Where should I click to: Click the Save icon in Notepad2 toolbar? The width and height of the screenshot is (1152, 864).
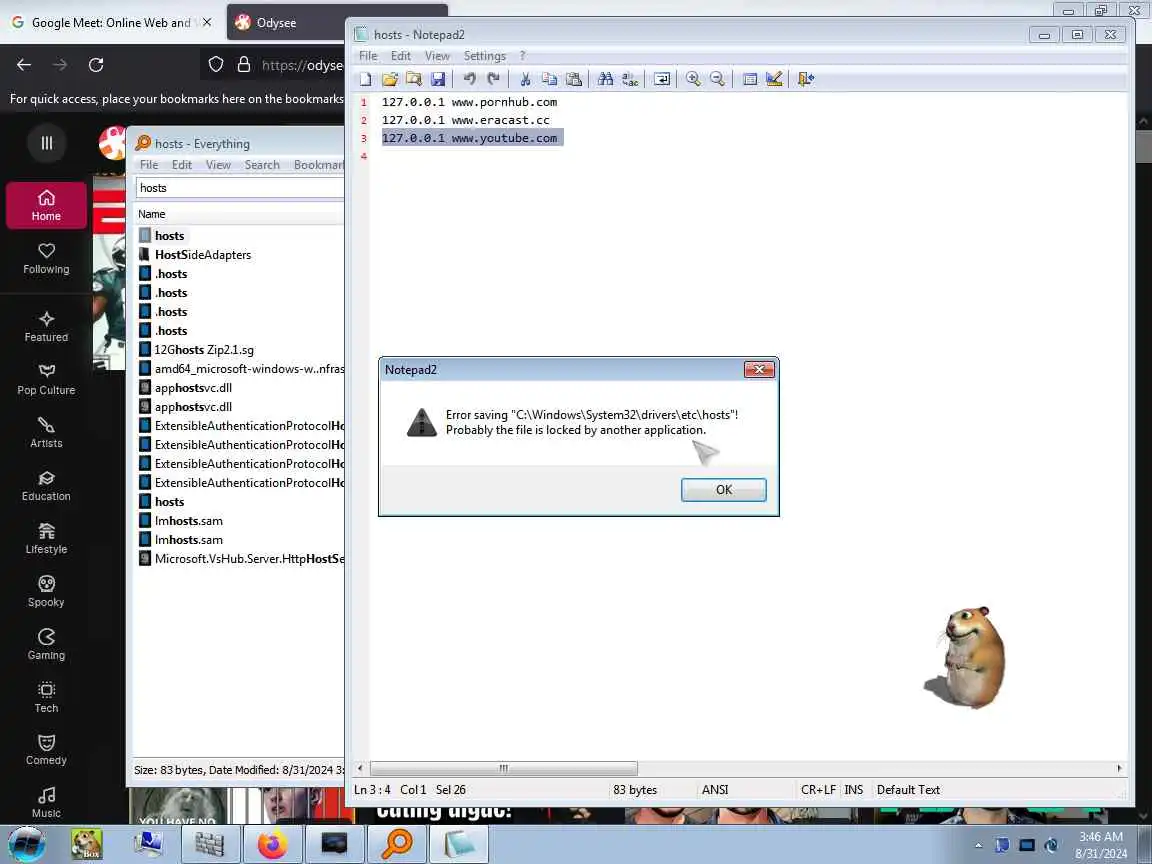click(438, 79)
